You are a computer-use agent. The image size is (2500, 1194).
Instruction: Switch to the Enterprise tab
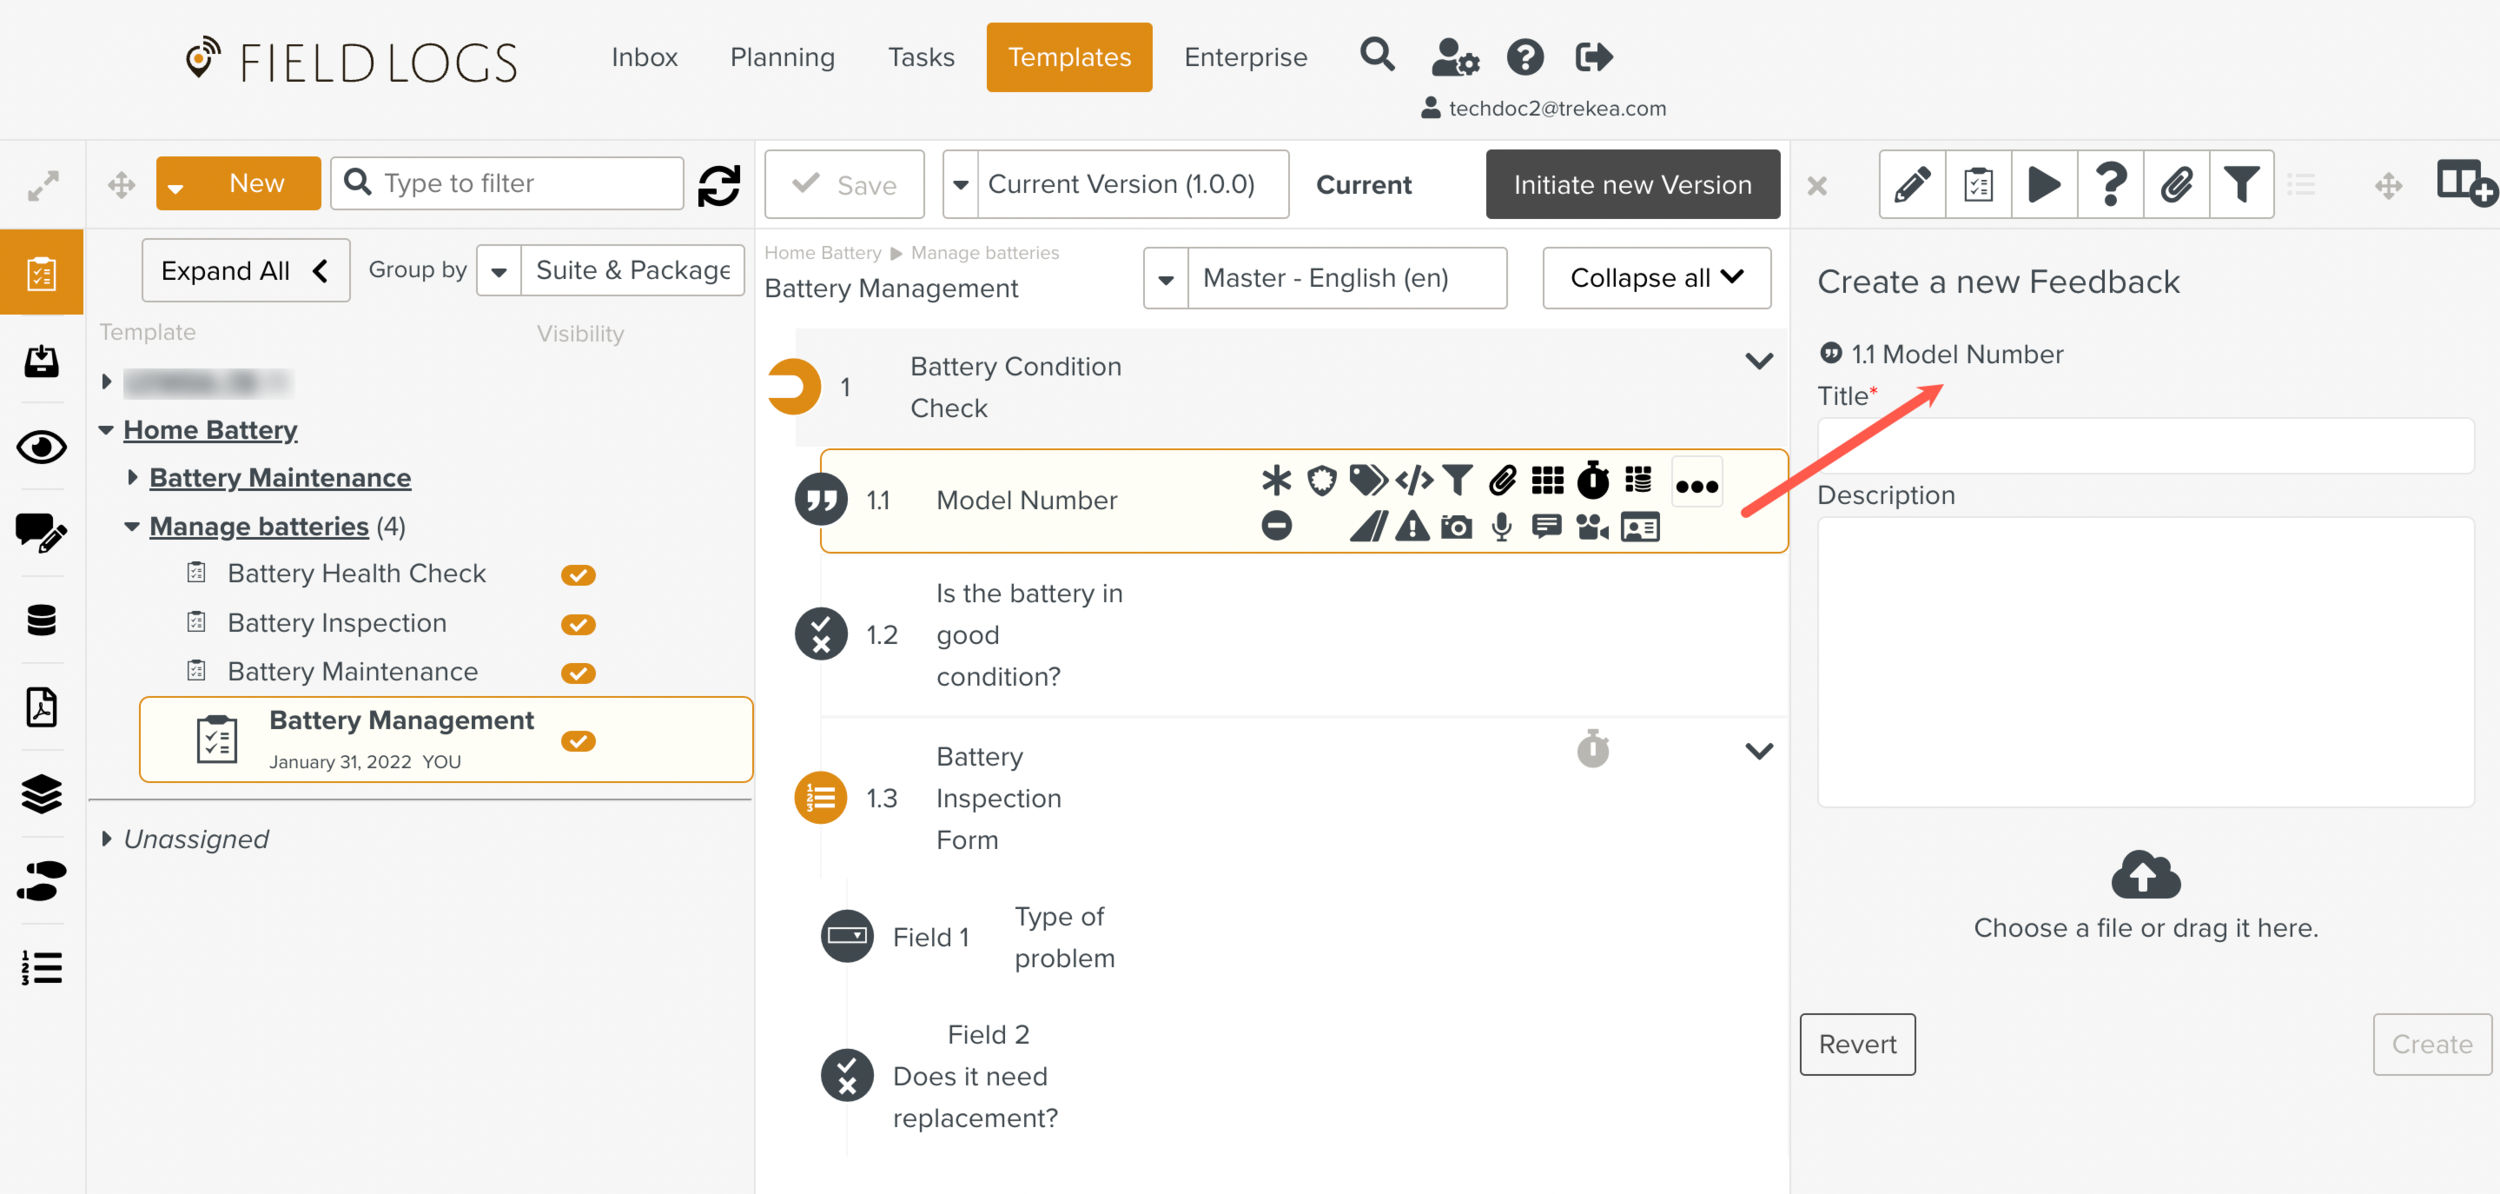click(x=1245, y=57)
